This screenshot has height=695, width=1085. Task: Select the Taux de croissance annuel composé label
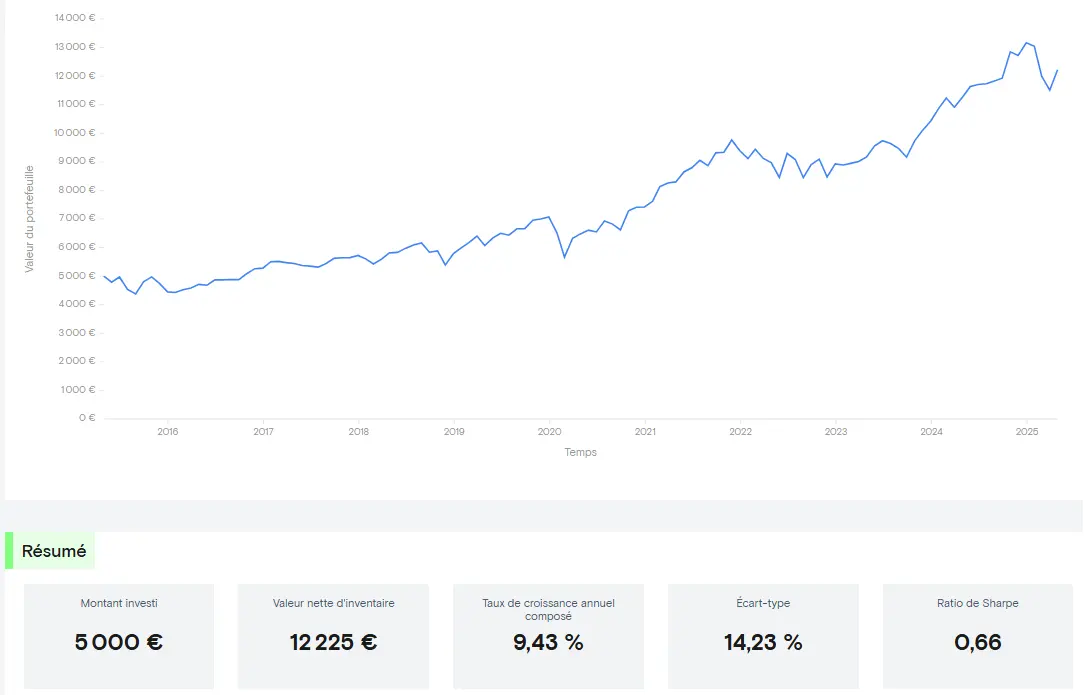[548, 609]
